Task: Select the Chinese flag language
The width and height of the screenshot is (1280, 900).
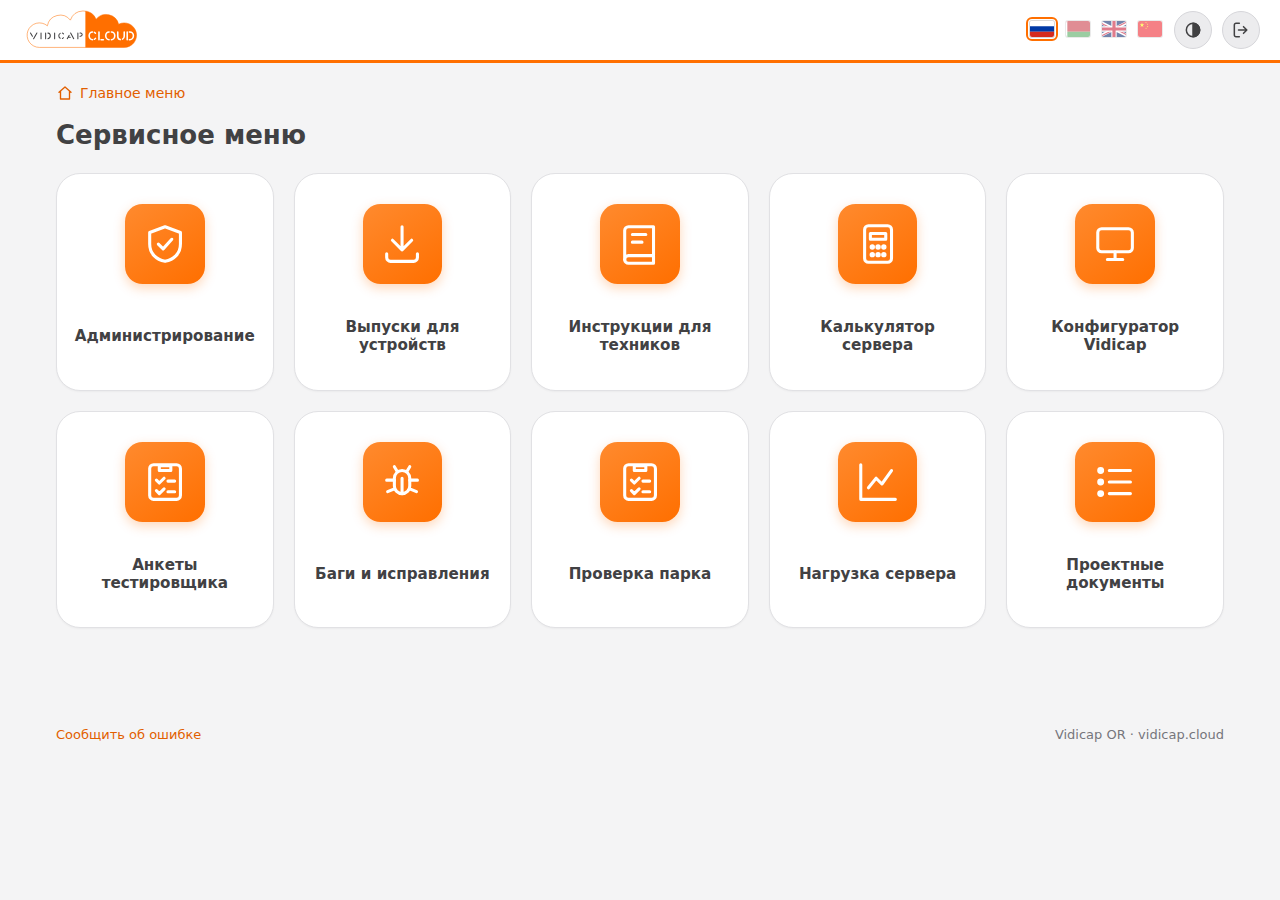Action: coord(1150,29)
